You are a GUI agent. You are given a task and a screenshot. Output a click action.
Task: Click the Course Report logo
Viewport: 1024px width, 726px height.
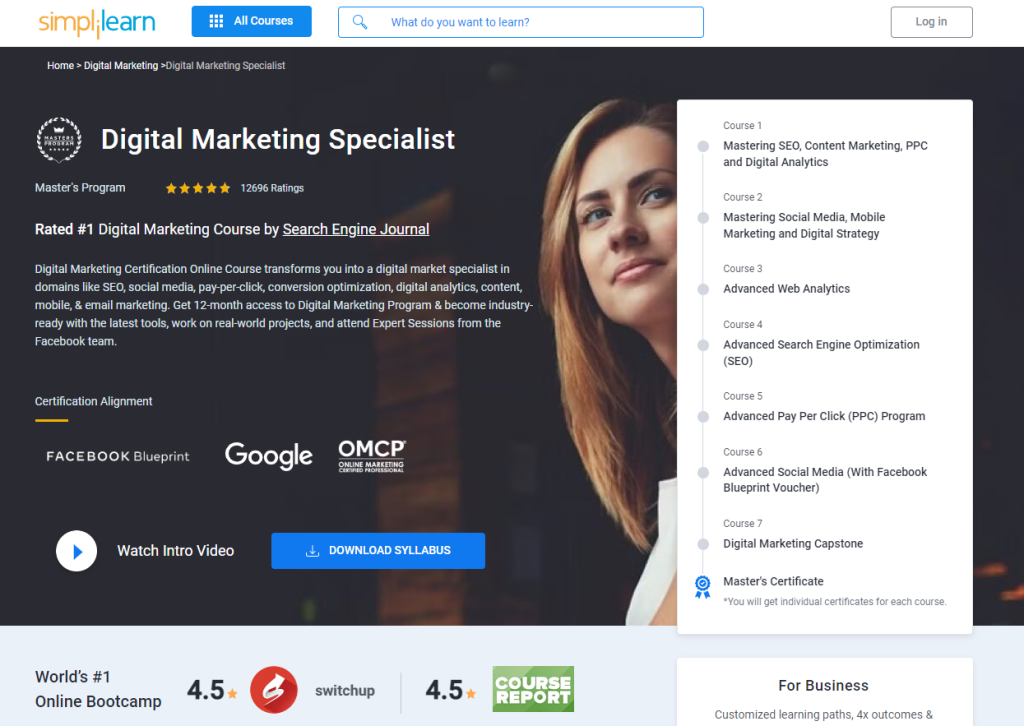(x=533, y=689)
